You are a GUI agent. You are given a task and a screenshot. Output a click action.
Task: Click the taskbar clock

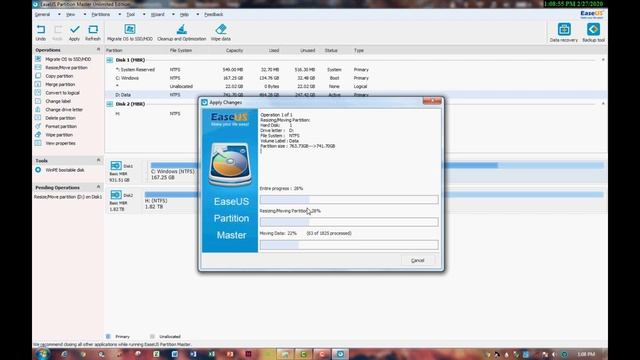click(586, 354)
